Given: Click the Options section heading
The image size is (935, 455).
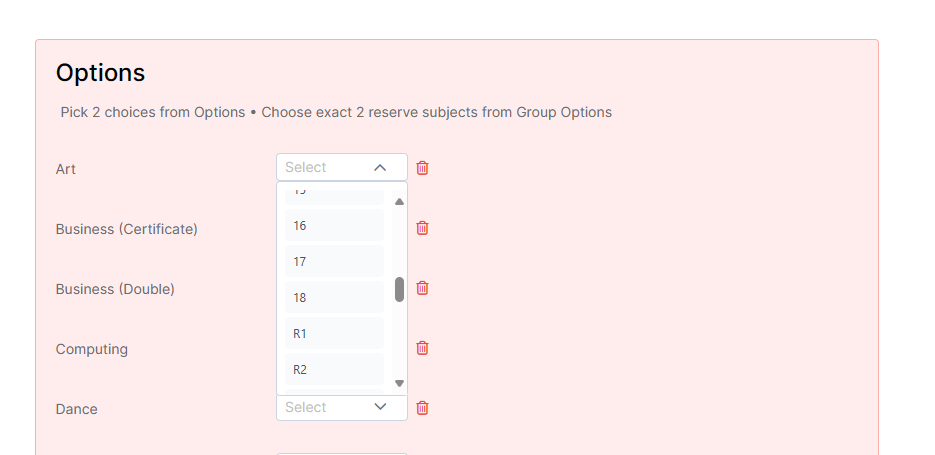Looking at the screenshot, I should coord(100,73).
